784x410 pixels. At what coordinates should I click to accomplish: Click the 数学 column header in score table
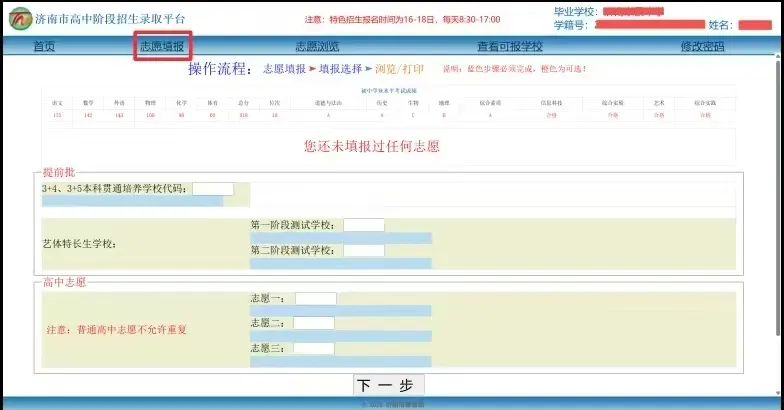click(x=88, y=103)
